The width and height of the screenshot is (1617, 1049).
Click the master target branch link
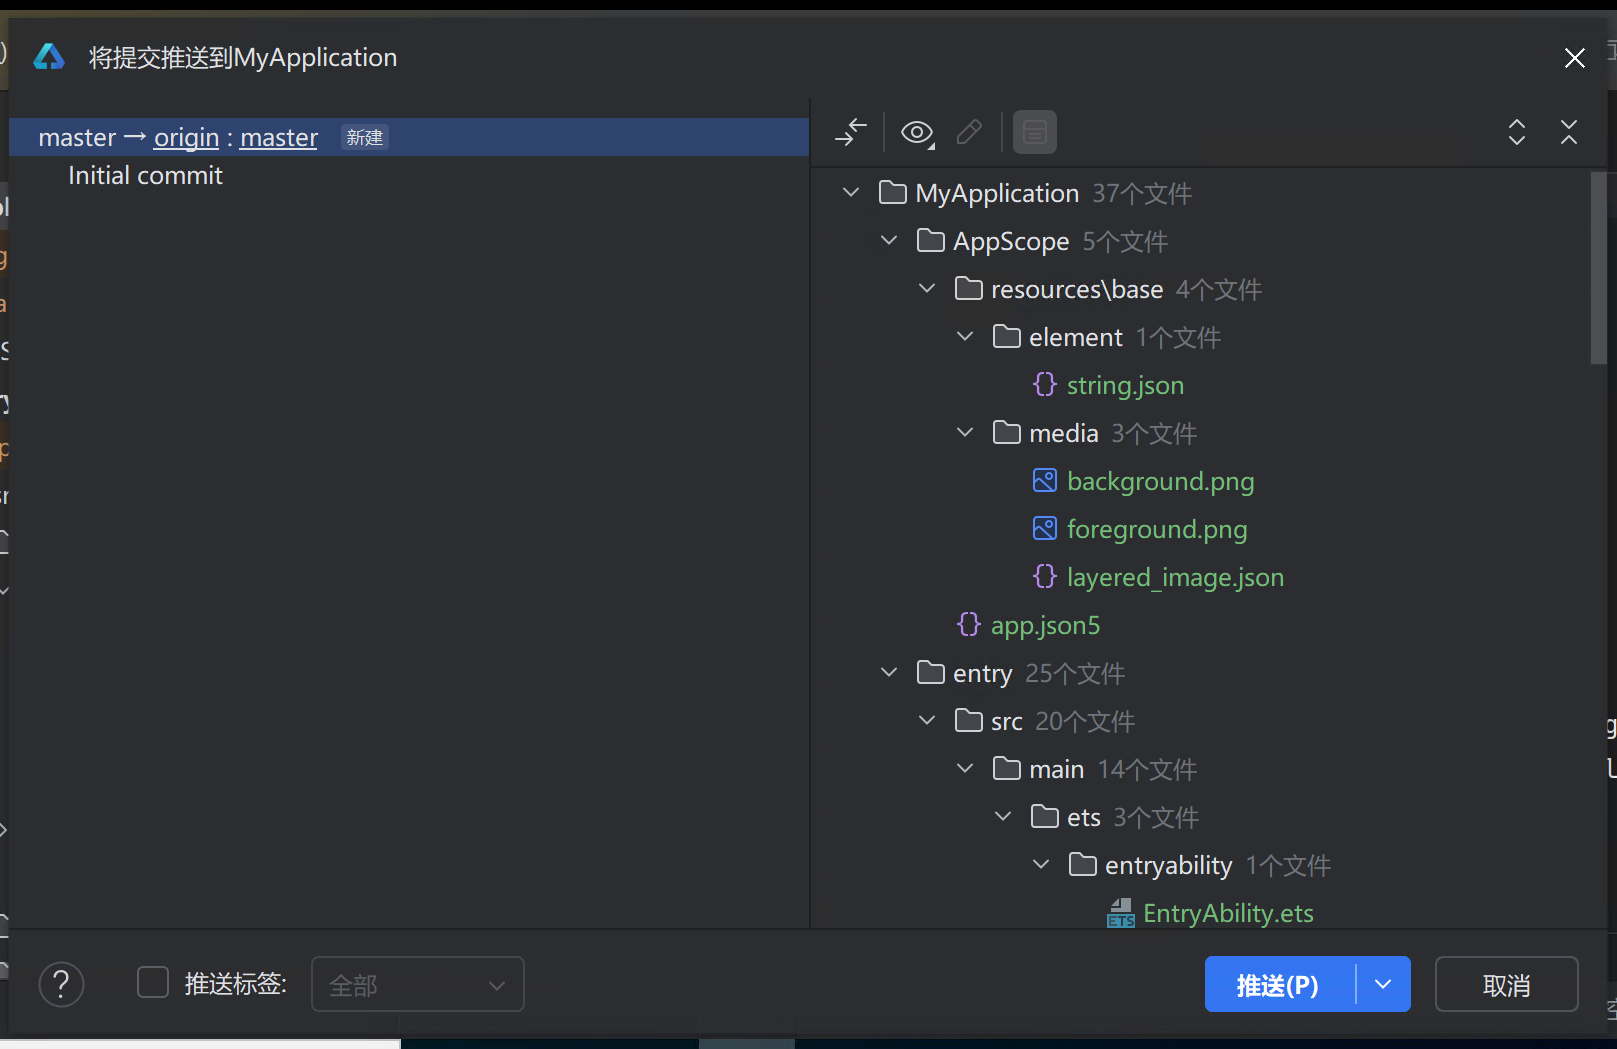[x=279, y=137]
